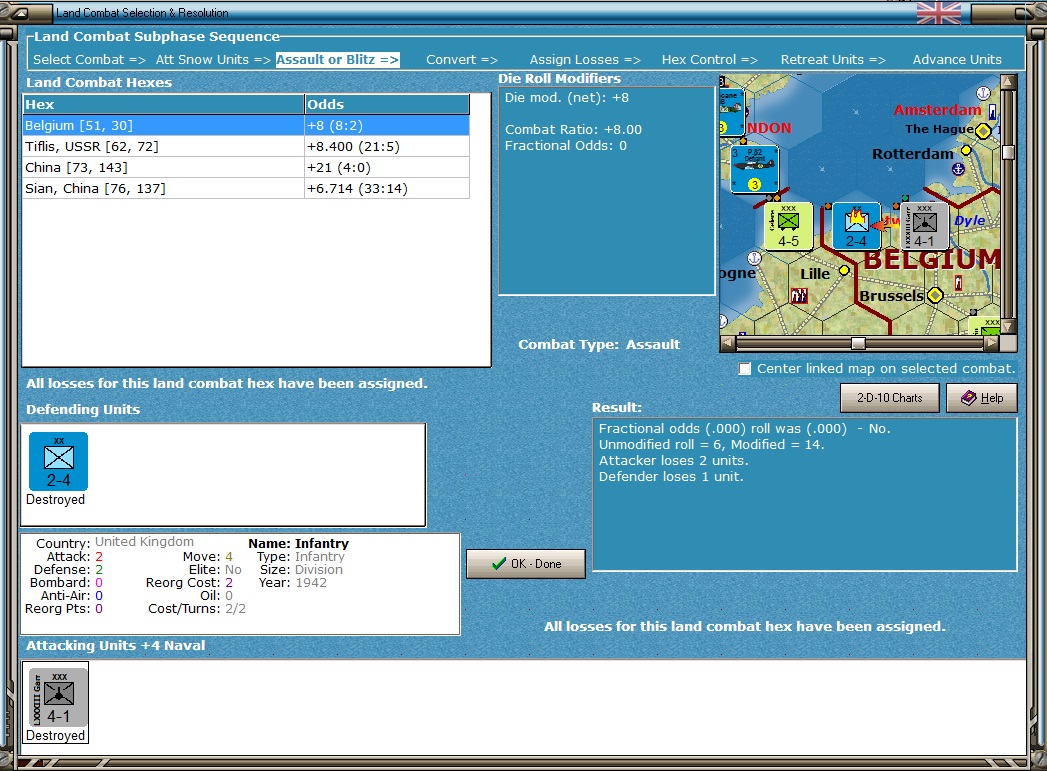The image size is (1047, 771).
Task: Click the Combat Ratio: +8.00 text
Action: (x=573, y=130)
